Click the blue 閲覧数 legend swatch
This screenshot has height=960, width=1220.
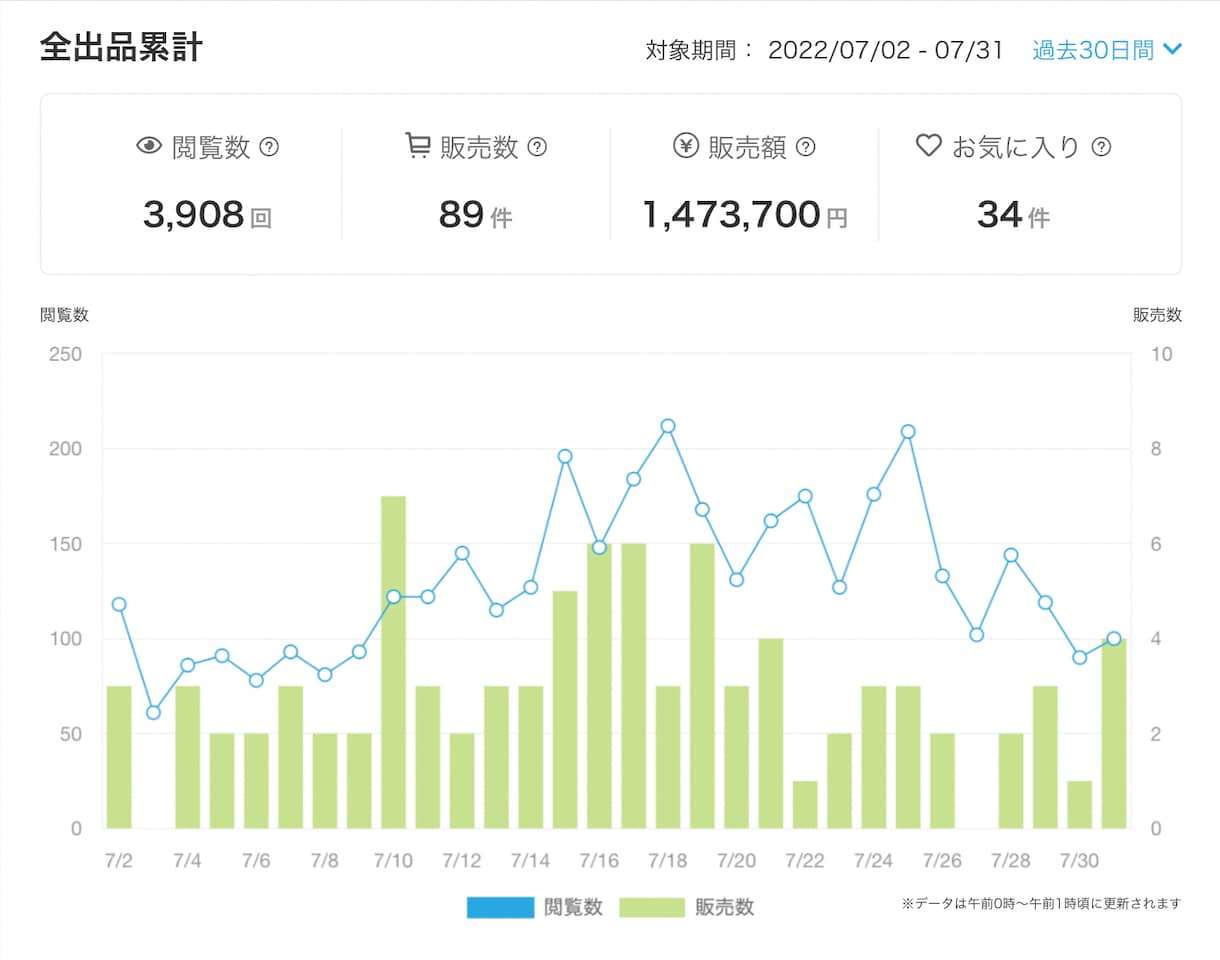point(500,907)
